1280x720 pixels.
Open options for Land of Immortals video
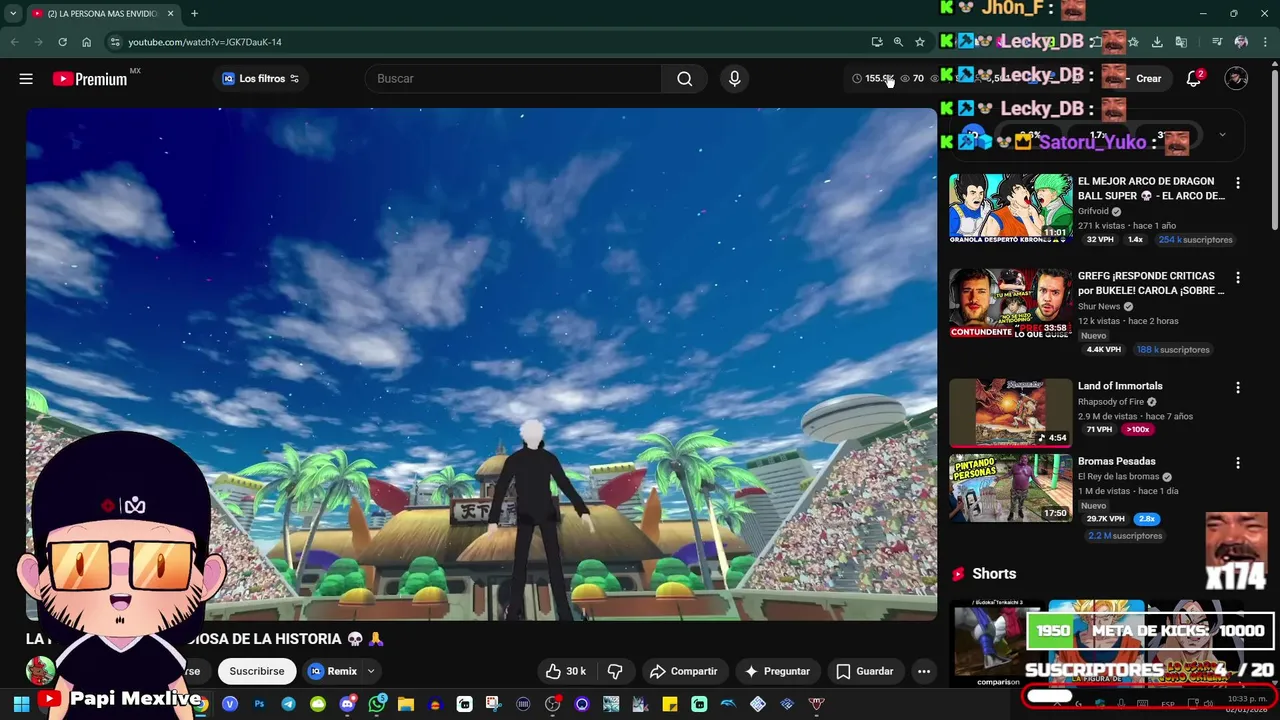point(1238,388)
